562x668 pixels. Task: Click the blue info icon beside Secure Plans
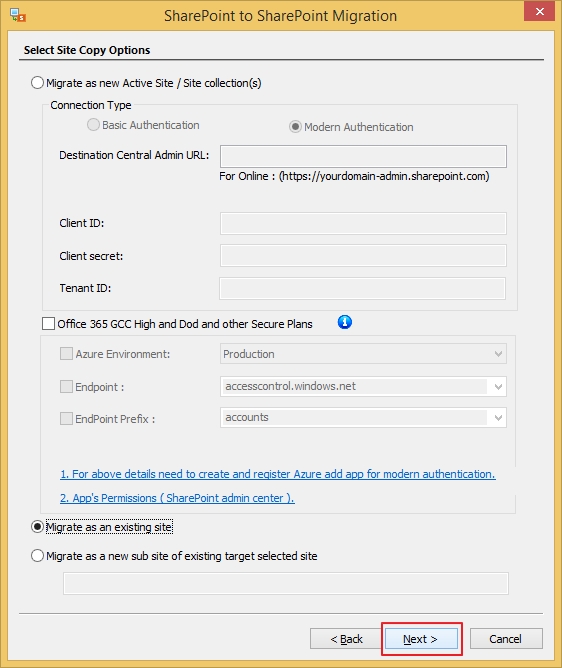344,322
